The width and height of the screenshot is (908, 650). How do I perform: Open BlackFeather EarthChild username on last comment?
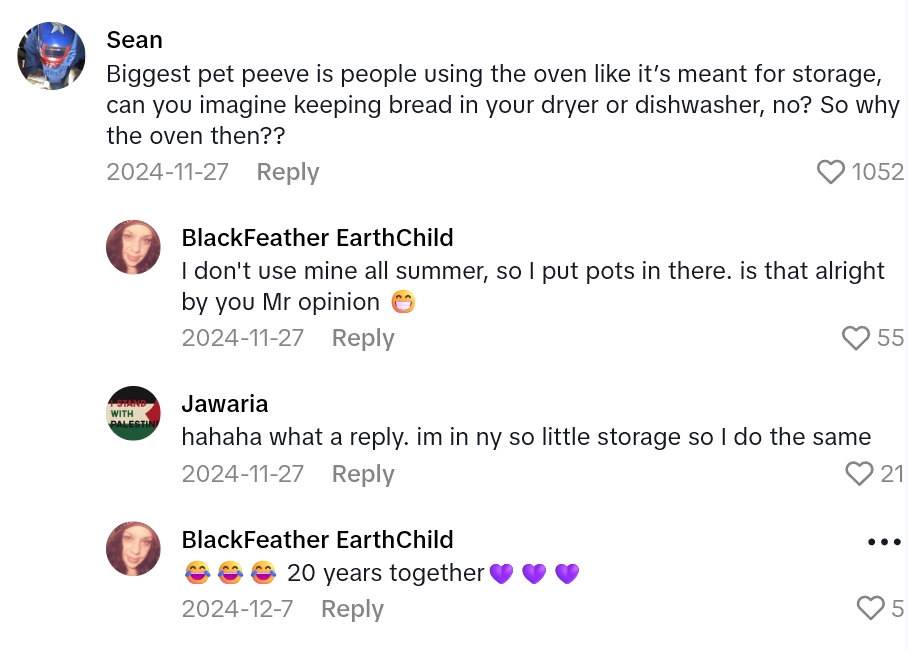(x=317, y=539)
